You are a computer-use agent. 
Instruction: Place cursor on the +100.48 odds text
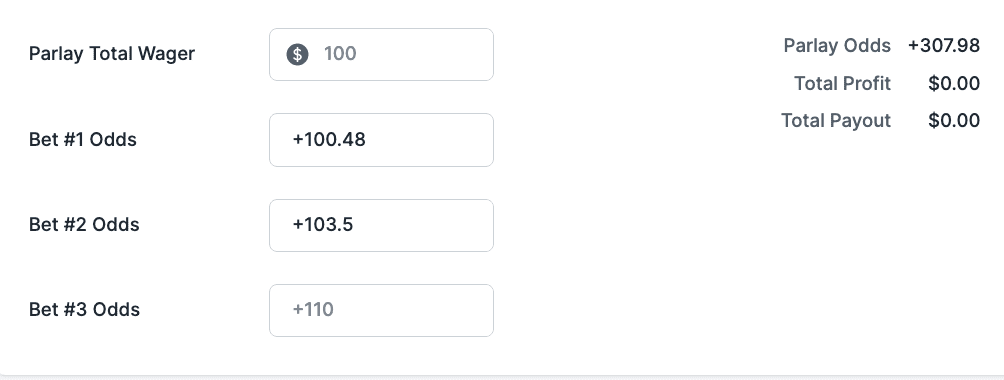(x=329, y=140)
